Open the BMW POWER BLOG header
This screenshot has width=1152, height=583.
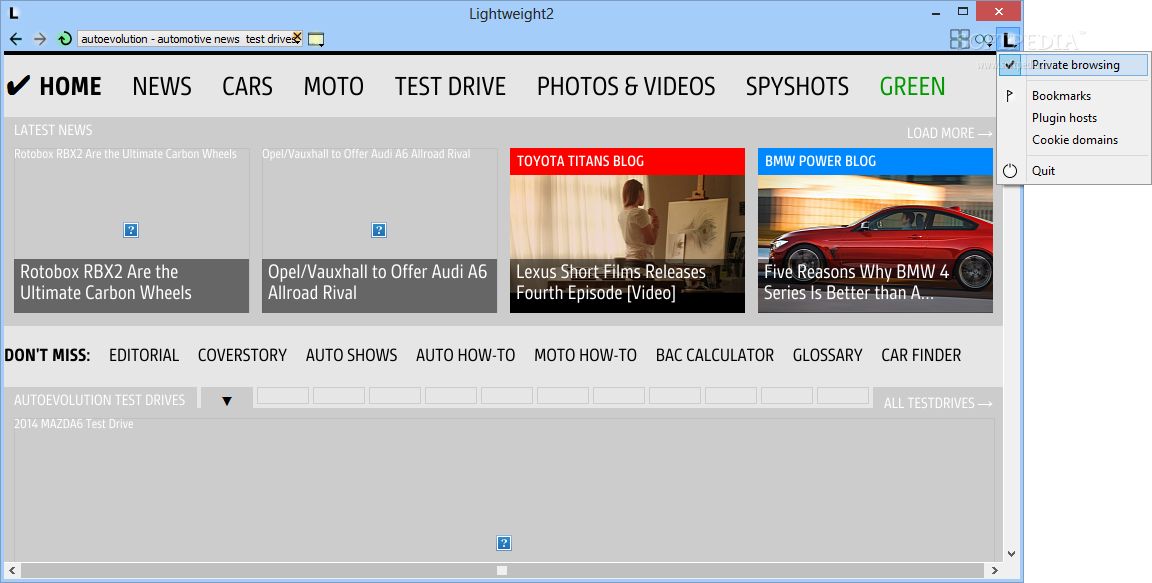[x=875, y=162]
